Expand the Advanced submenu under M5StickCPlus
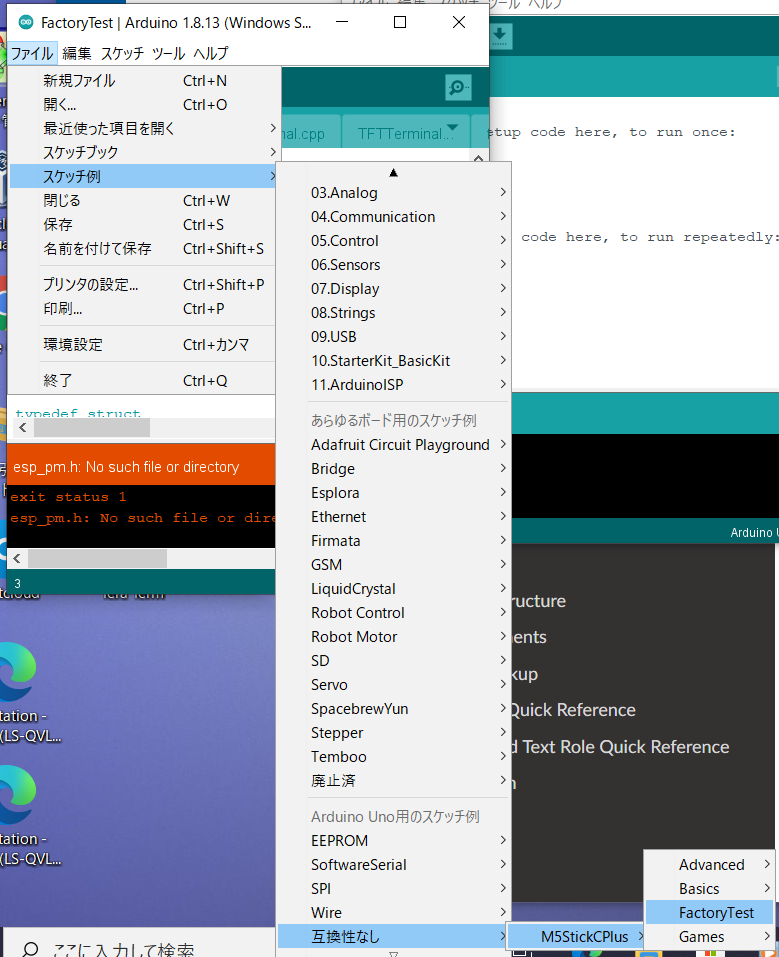Viewport: 779px width, 957px height. pos(711,865)
